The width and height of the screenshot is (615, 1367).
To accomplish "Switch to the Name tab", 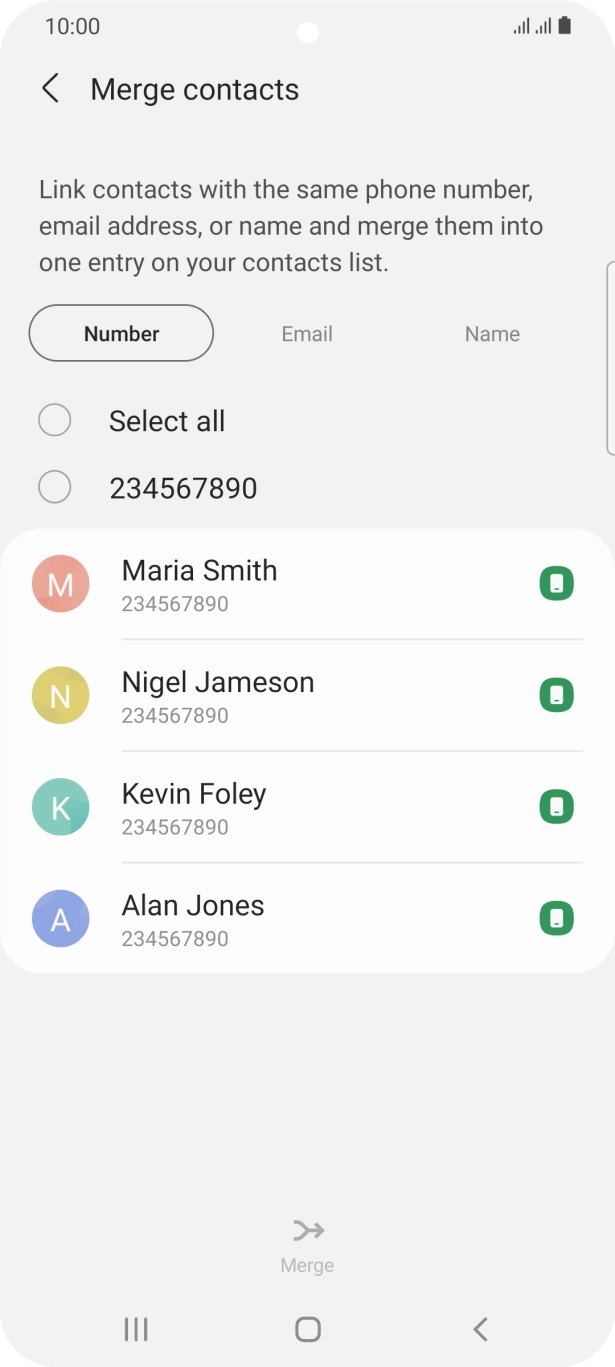I will [x=492, y=334].
